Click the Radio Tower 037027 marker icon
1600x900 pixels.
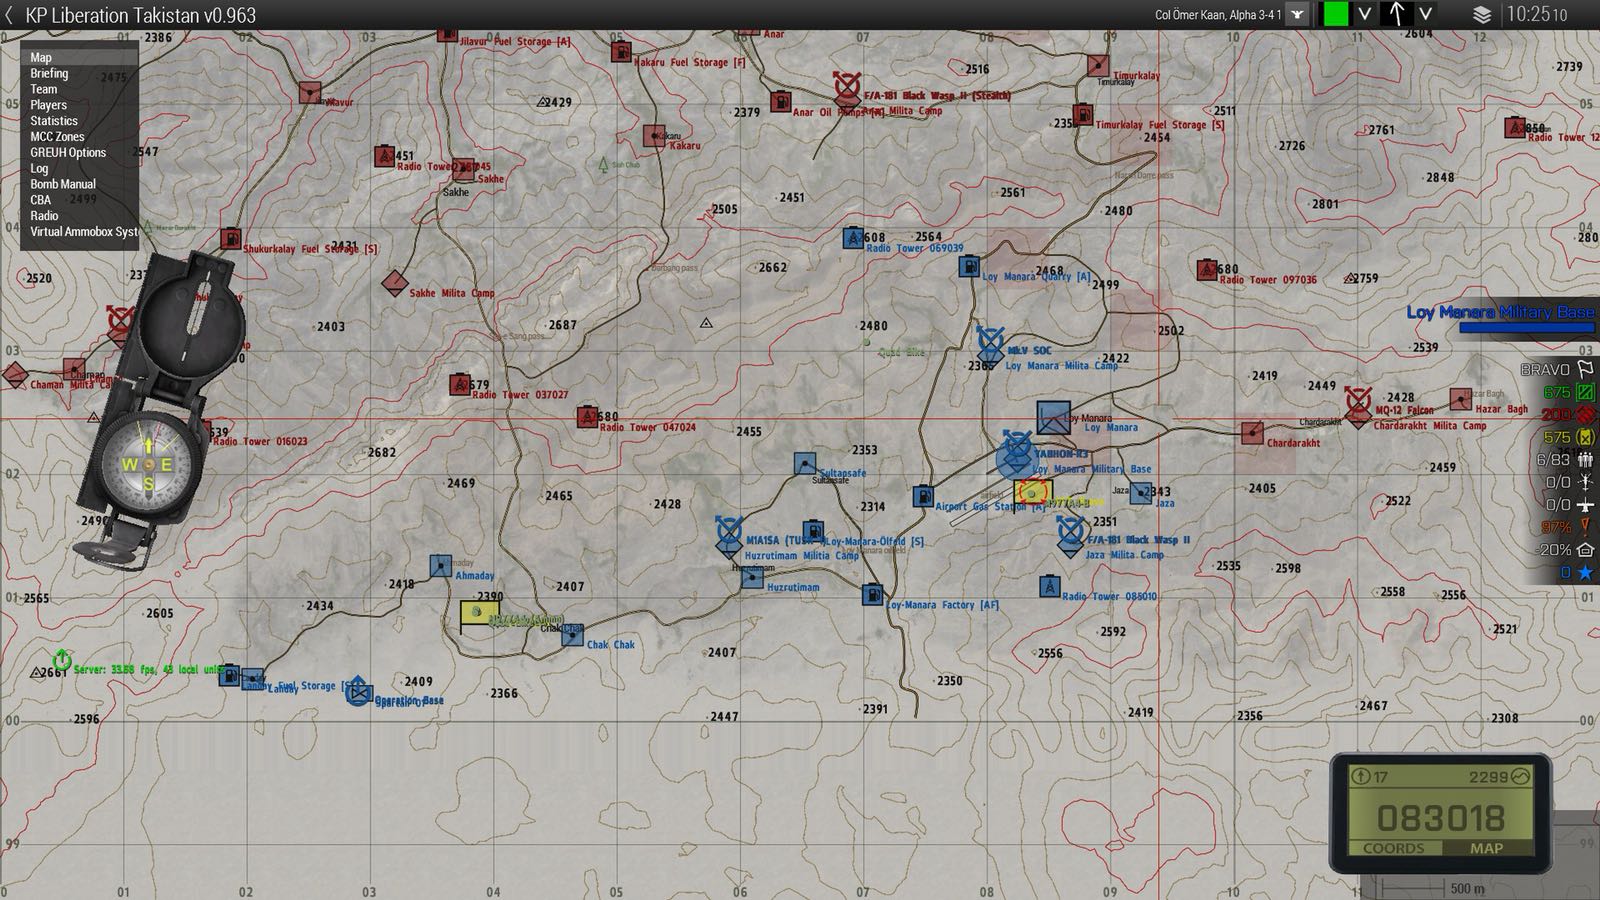(460, 384)
